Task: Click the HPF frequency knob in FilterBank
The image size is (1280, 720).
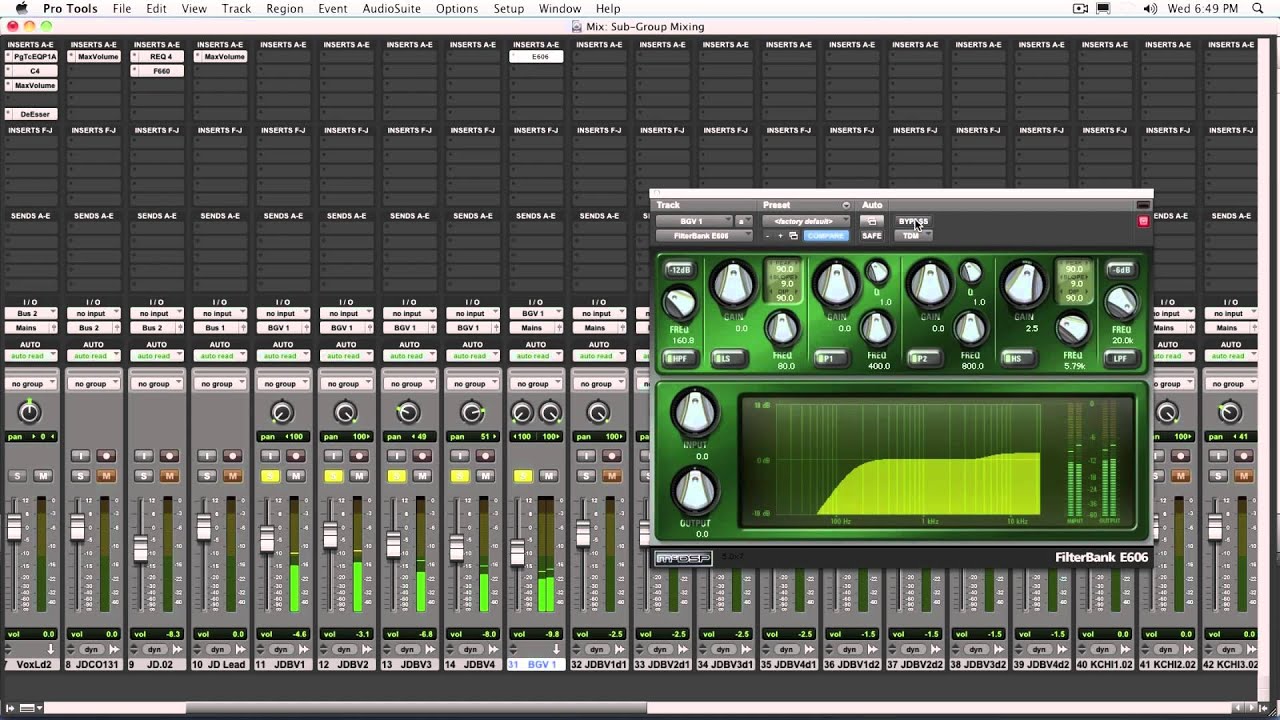Action: (x=680, y=304)
